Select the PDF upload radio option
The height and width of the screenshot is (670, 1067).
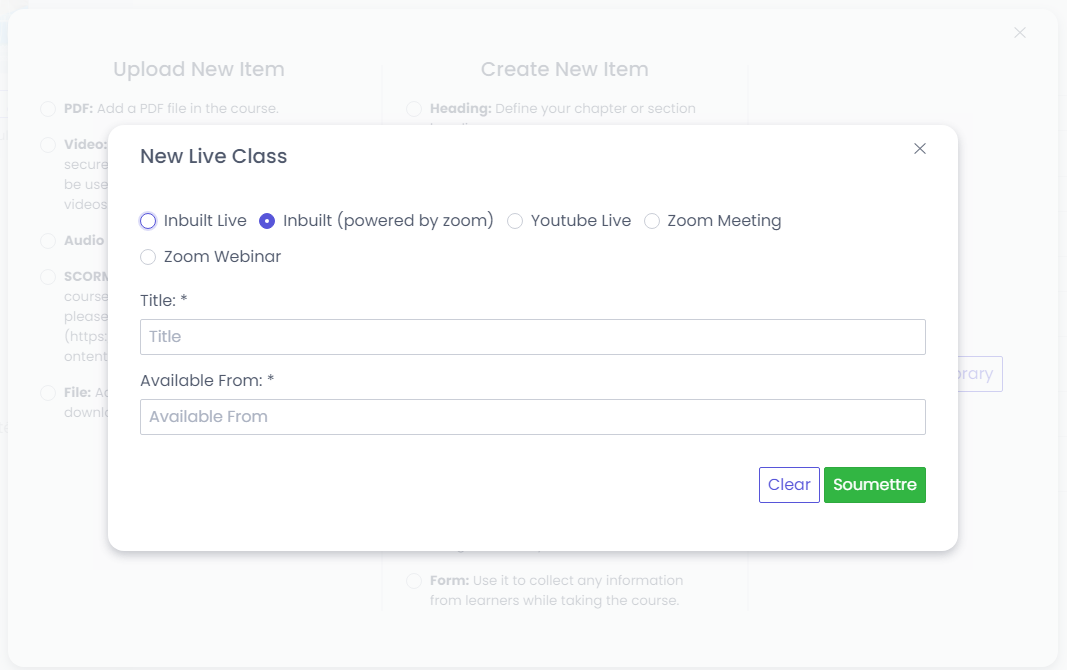[x=48, y=109]
